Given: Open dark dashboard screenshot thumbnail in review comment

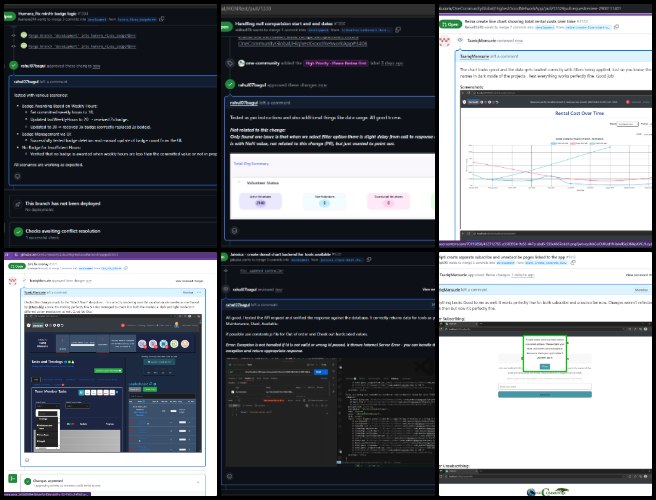Looking at the screenshot, I should [x=113, y=383].
